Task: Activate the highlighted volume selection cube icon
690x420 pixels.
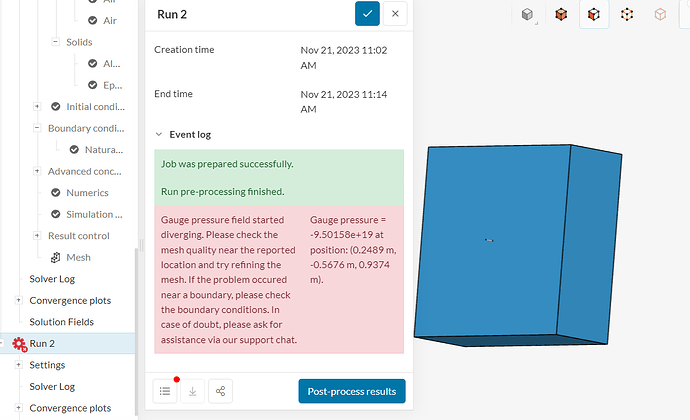Action: tap(594, 15)
